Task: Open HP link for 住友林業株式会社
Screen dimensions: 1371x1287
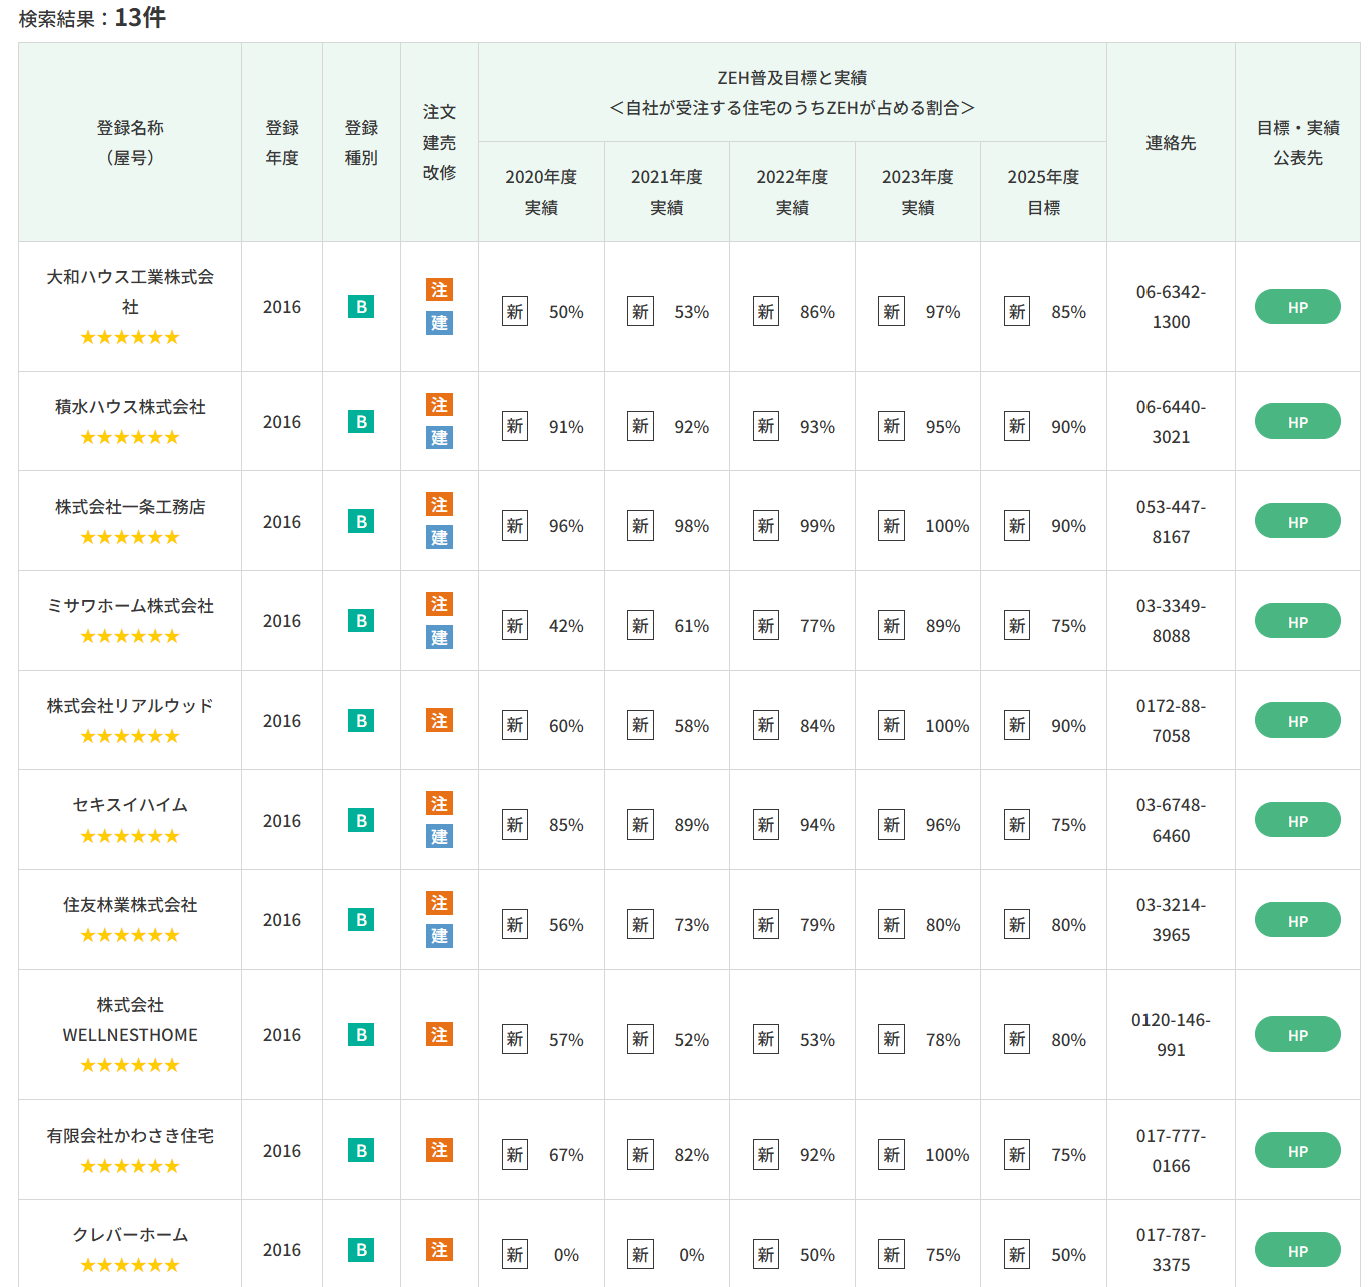Action: point(1297,920)
